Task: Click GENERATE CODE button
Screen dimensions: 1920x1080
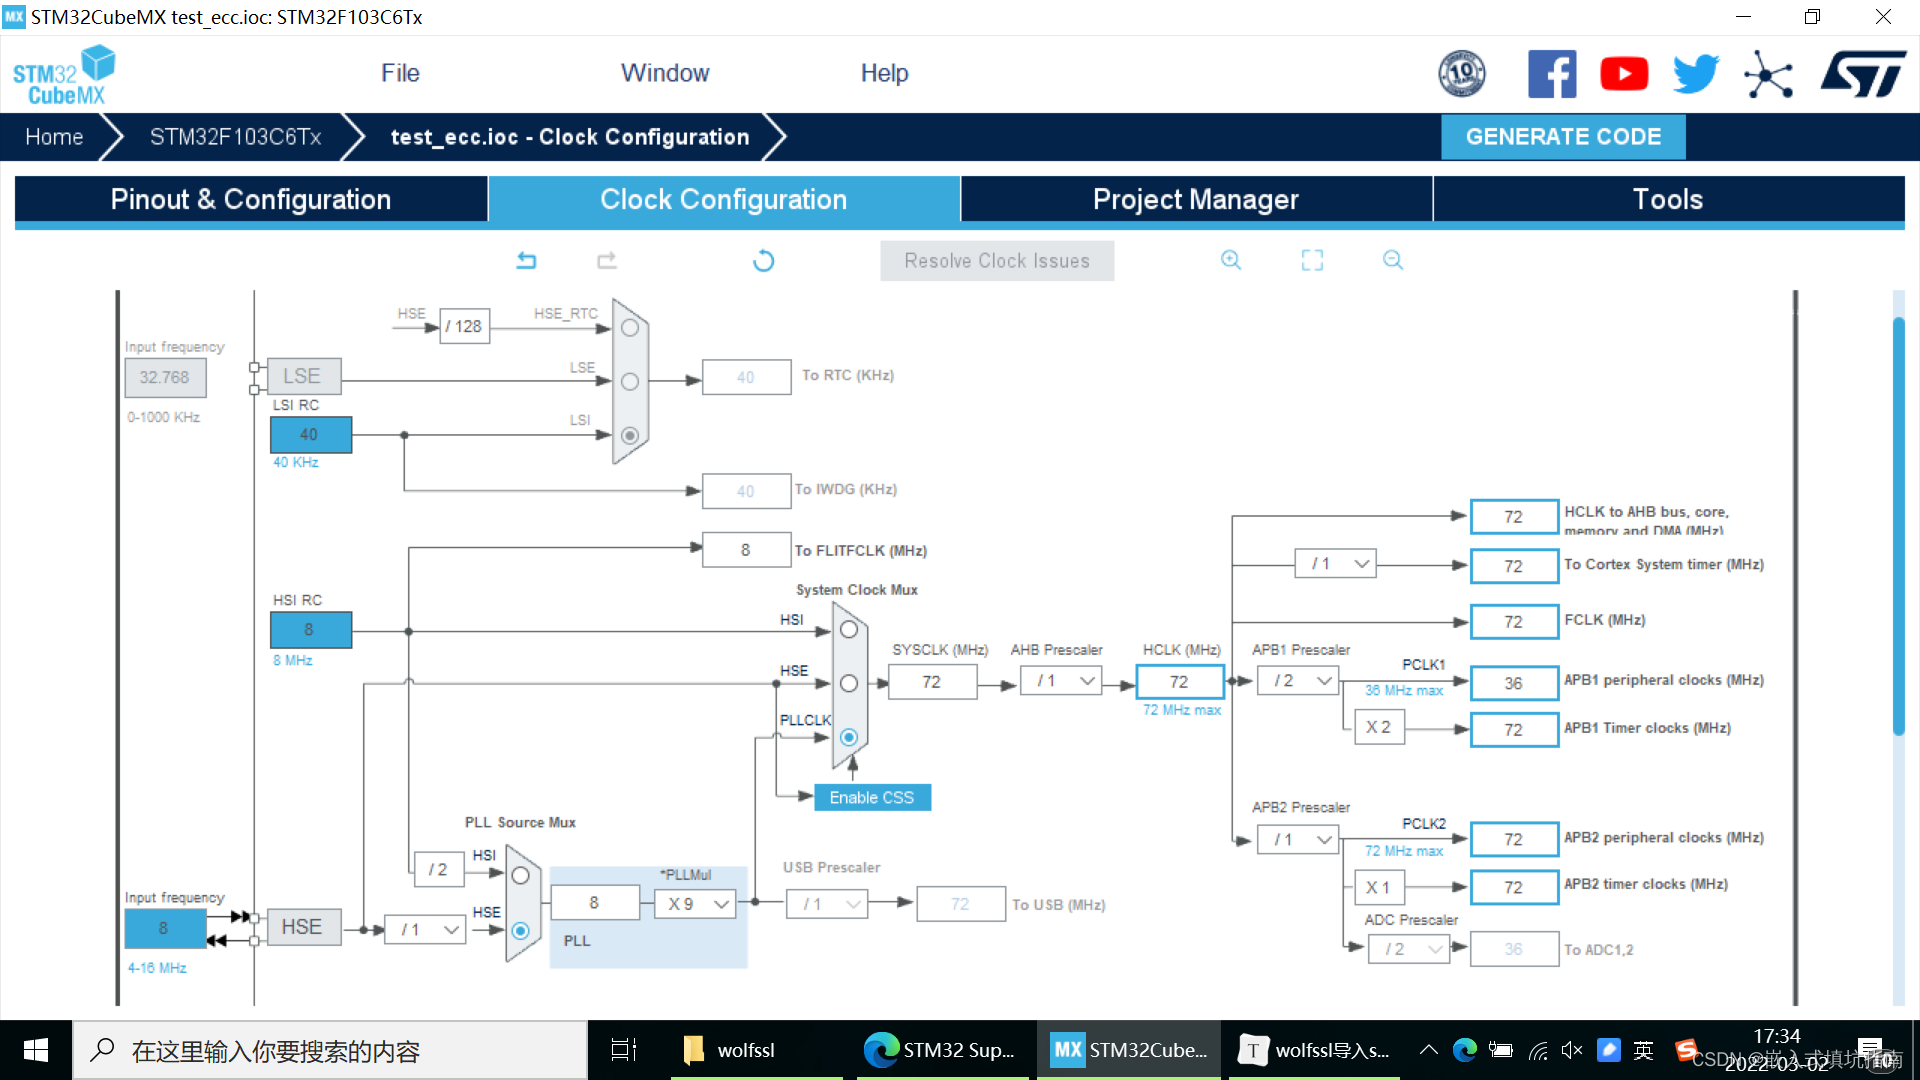Action: point(1565,136)
